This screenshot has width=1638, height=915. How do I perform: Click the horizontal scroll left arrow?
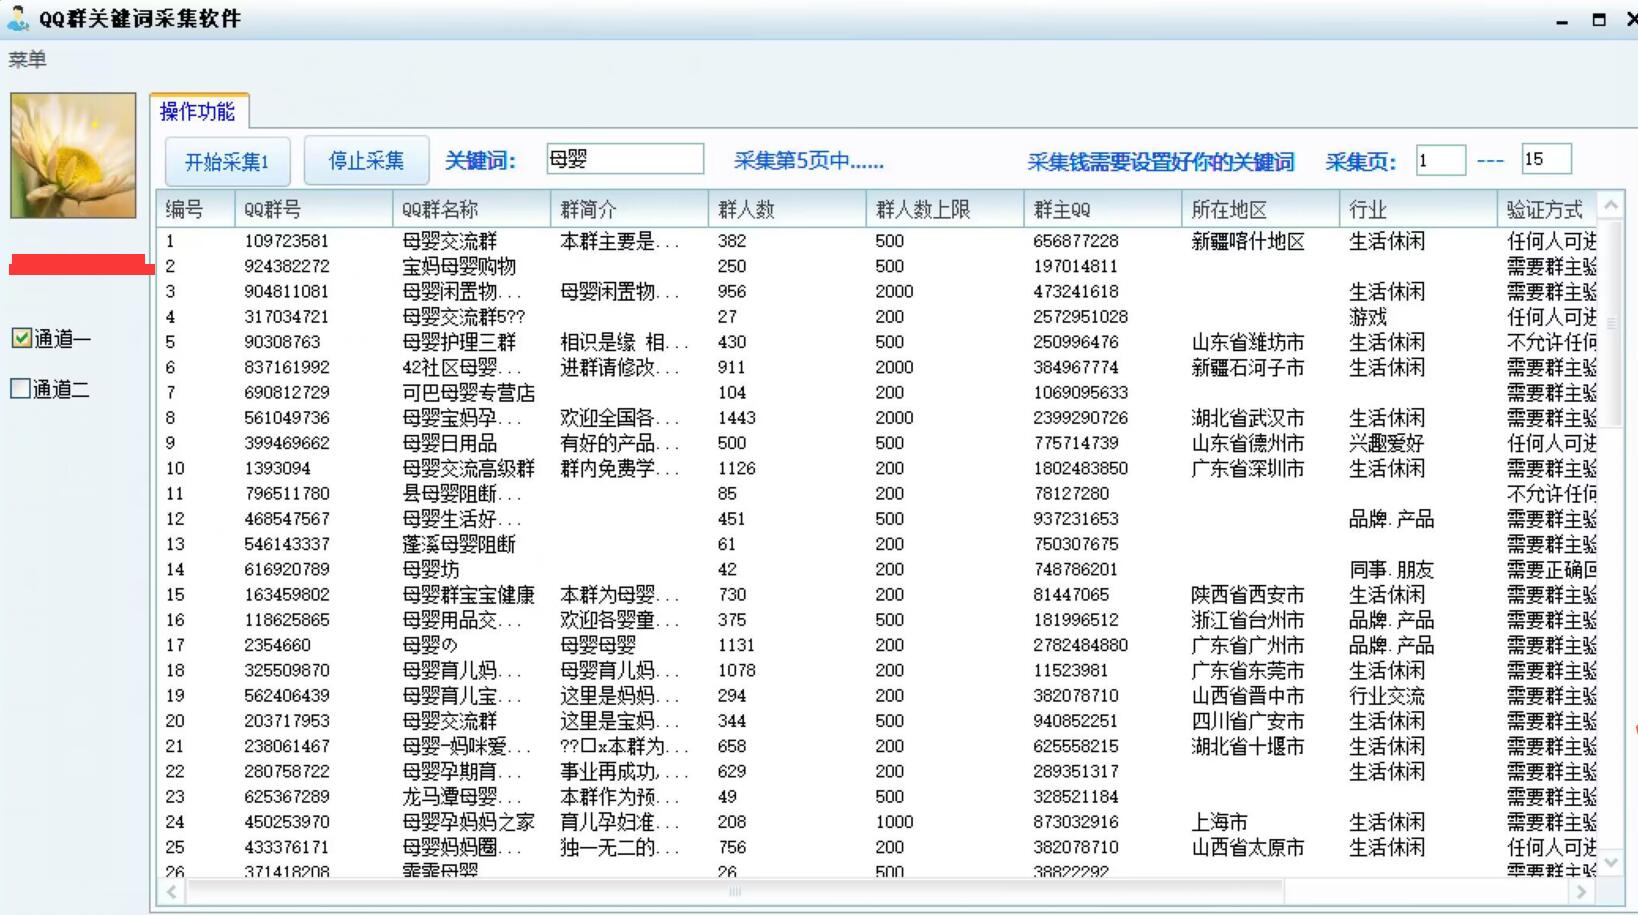[171, 891]
